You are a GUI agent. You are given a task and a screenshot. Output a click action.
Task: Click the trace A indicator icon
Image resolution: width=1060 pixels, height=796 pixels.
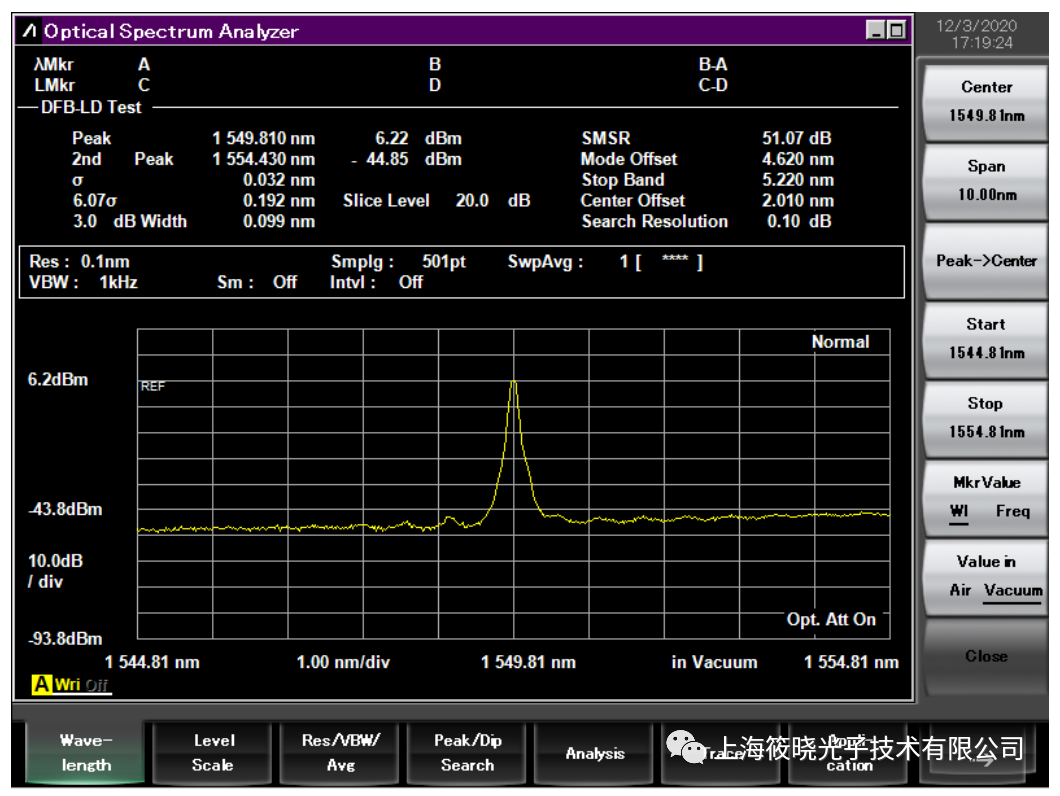41,685
